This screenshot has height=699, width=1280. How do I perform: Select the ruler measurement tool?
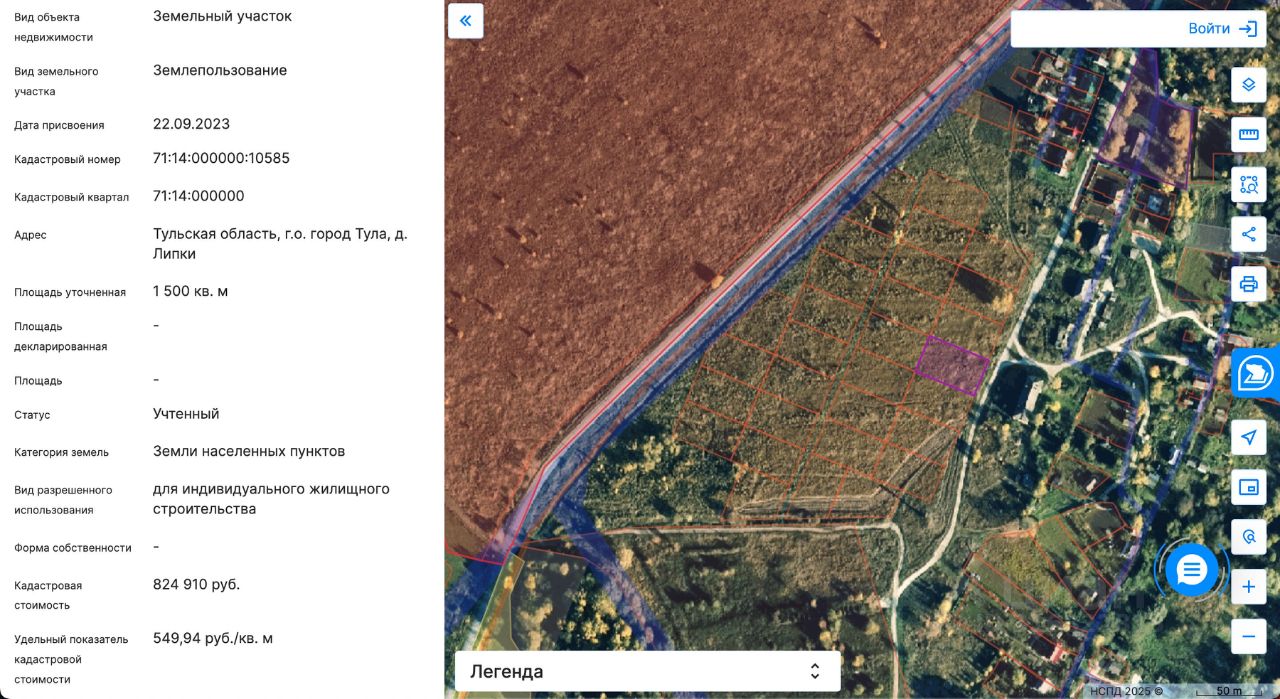pyautogui.click(x=1248, y=135)
